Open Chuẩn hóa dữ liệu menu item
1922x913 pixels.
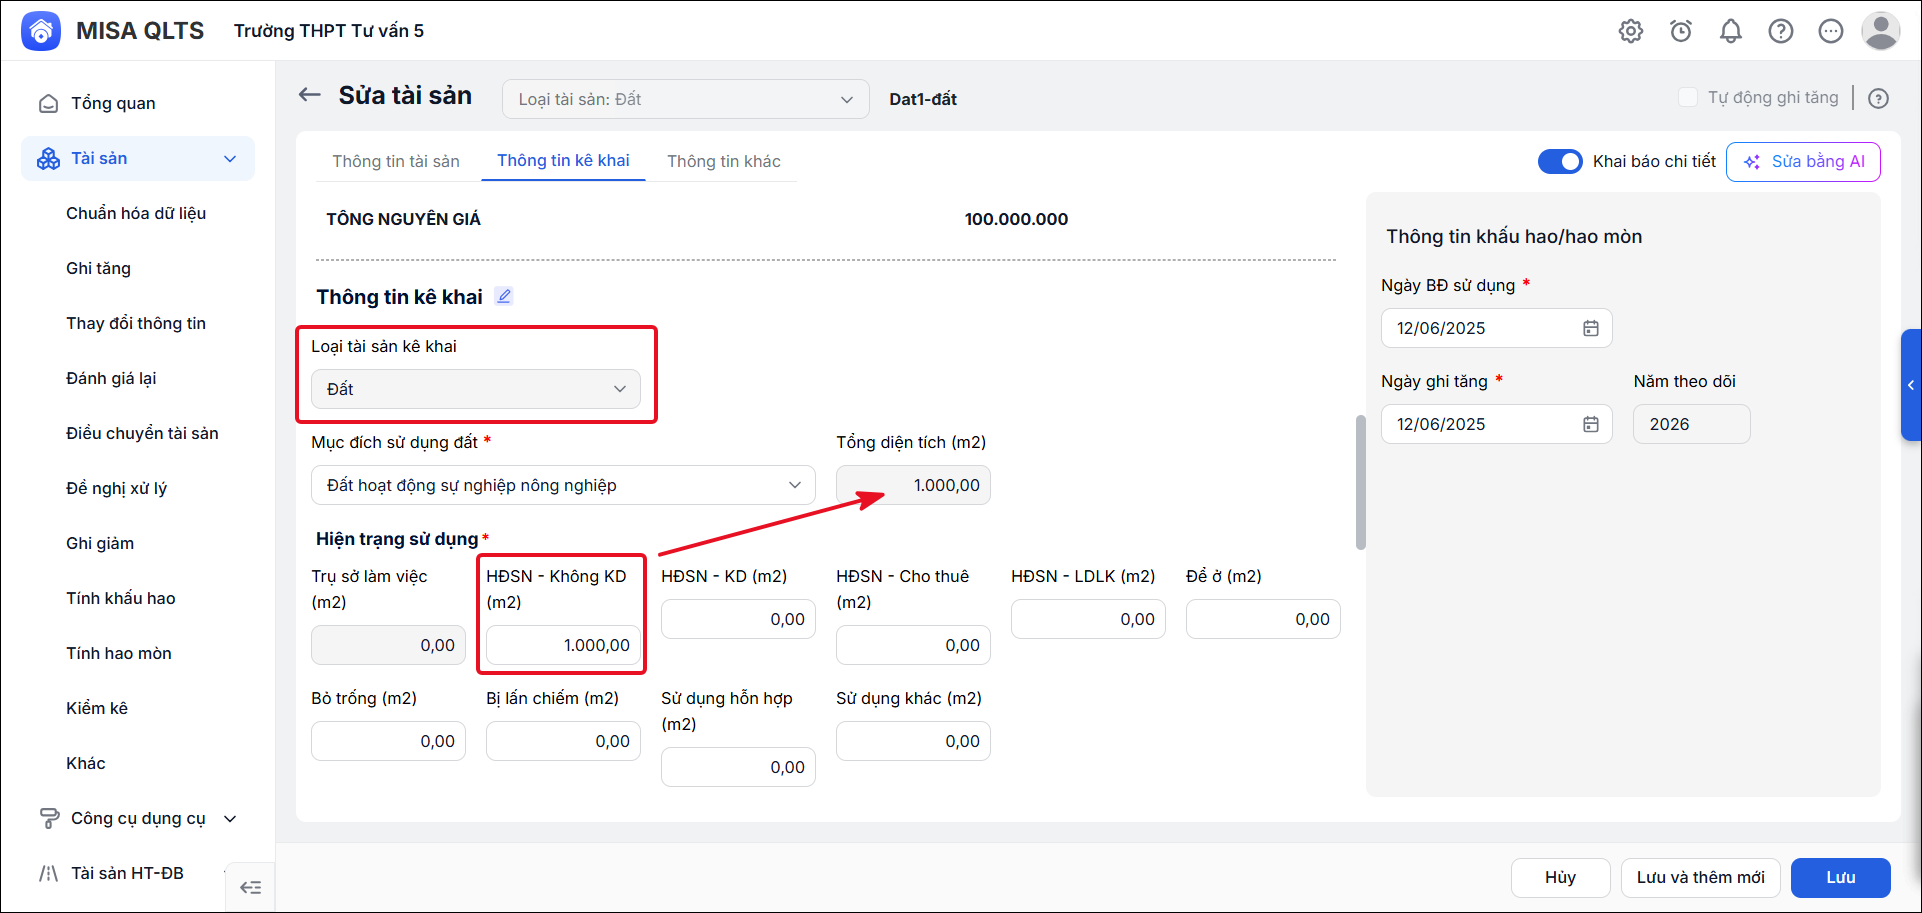coord(136,213)
